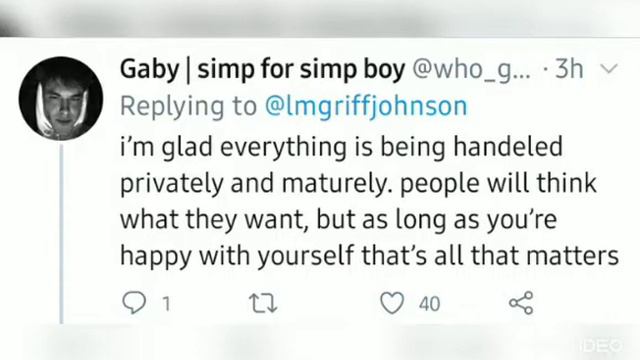Click the reply speech bubble icon
Image resolution: width=640 pixels, height=360 pixels.
[134, 303]
